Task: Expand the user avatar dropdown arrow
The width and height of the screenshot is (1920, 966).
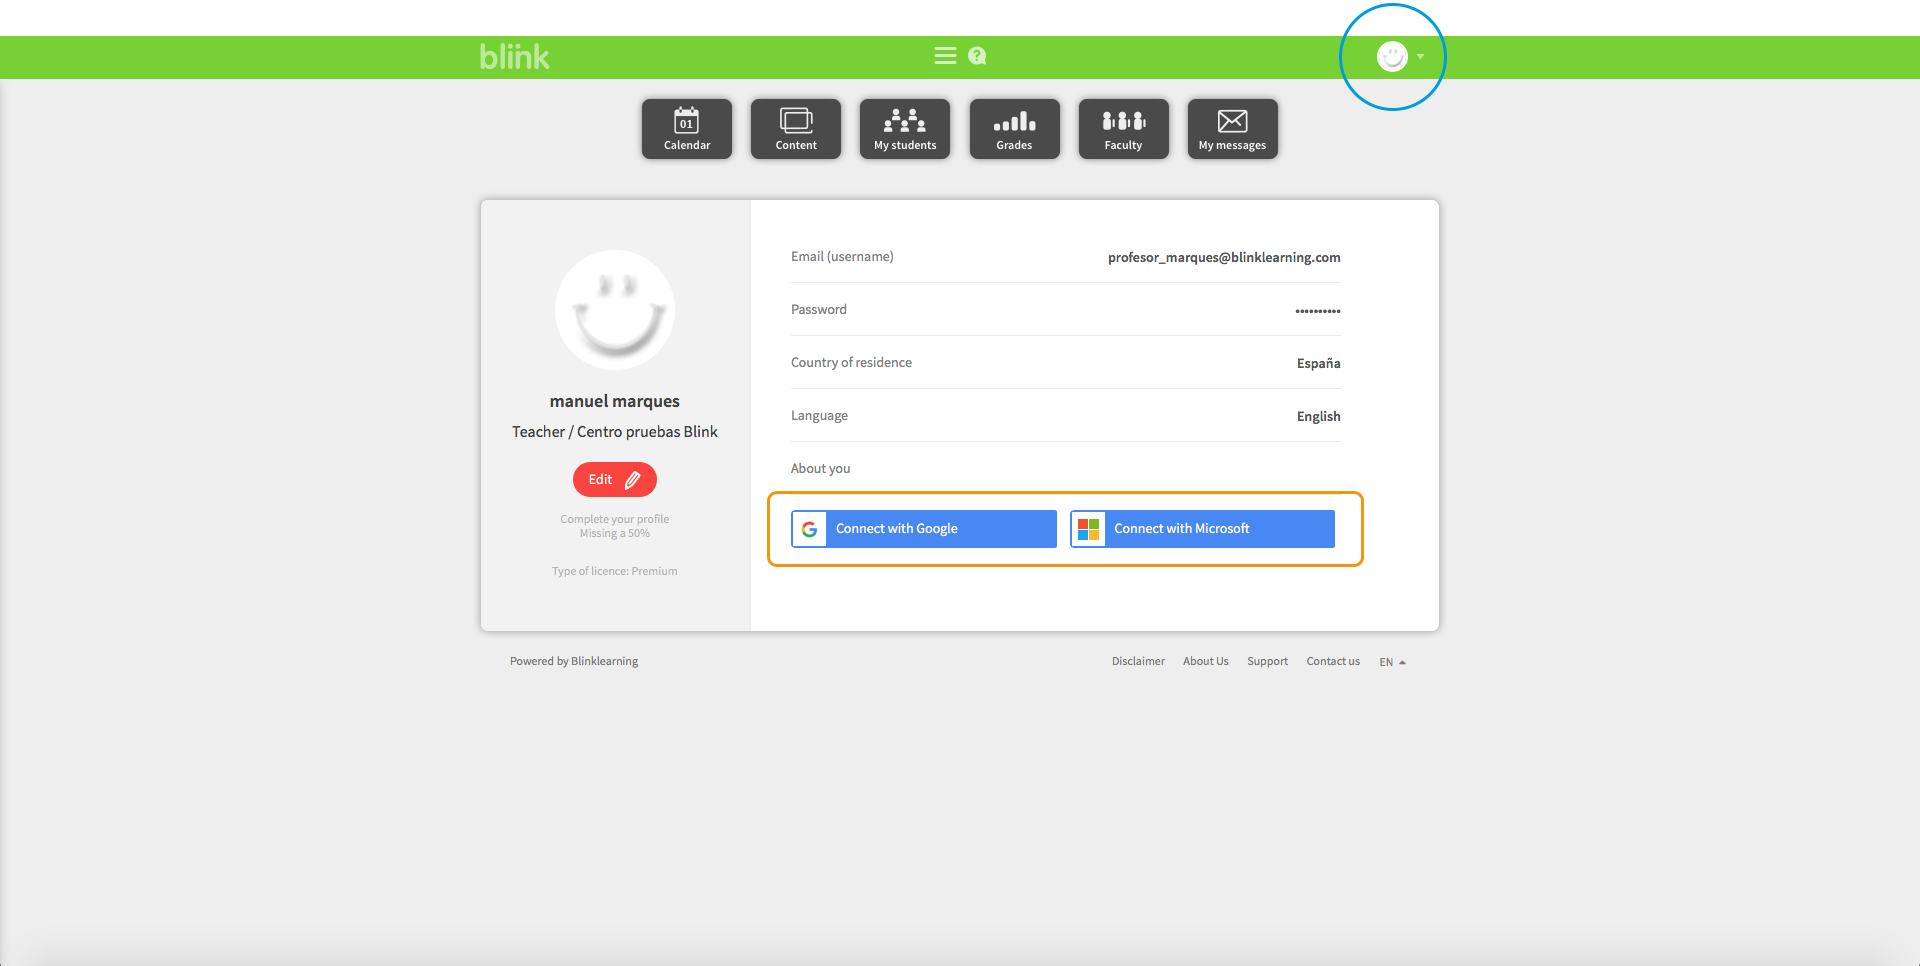Action: [1420, 57]
